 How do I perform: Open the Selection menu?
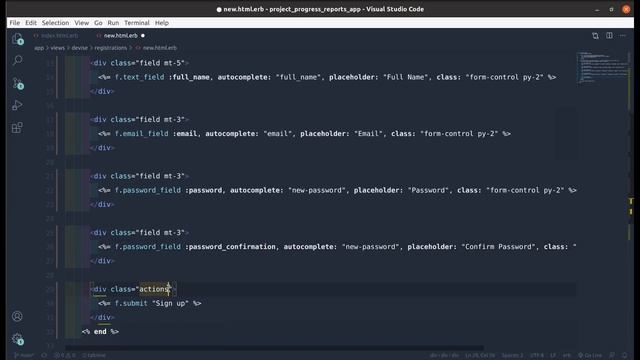[56, 23]
